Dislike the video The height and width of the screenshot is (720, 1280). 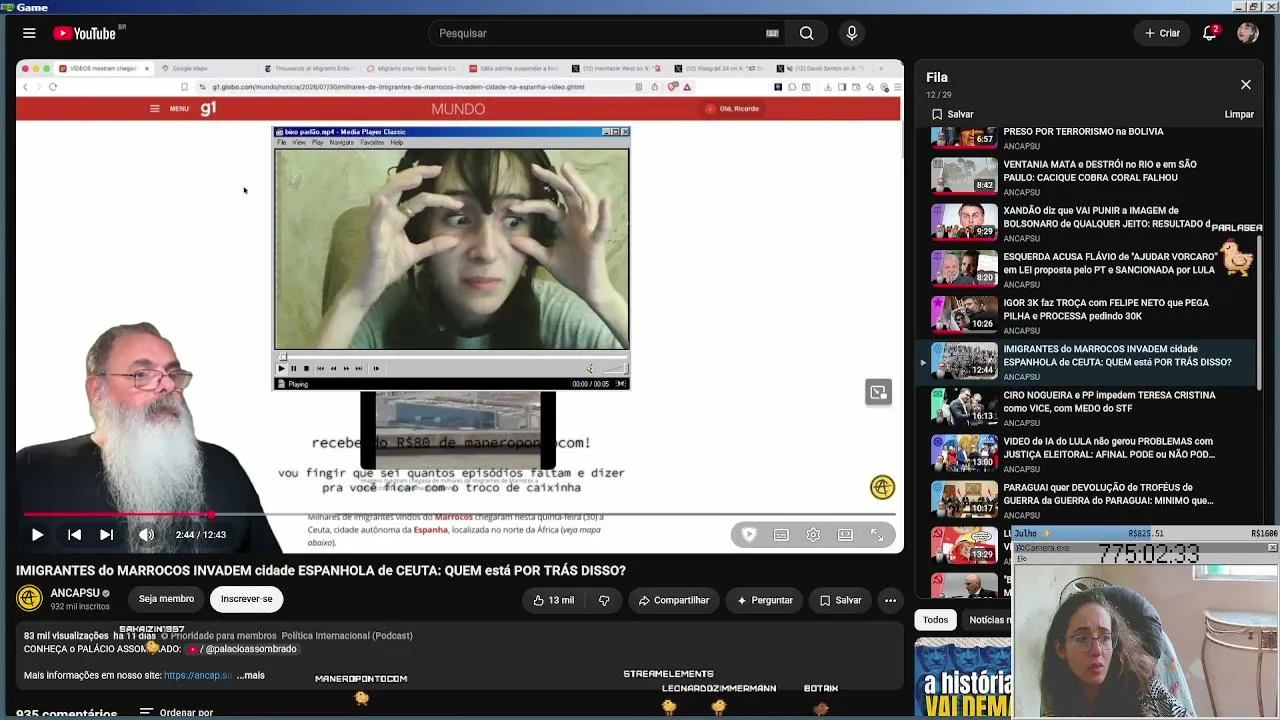pos(604,600)
